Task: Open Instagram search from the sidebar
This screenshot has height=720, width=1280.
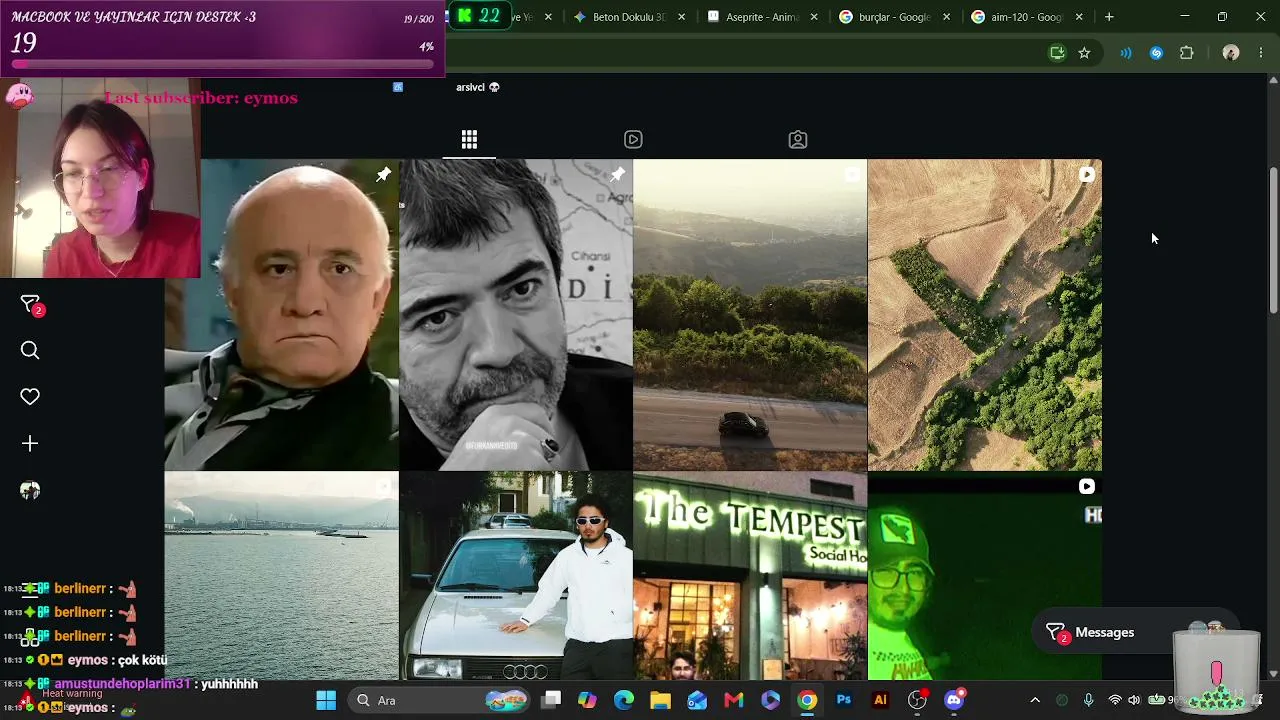Action: point(30,350)
